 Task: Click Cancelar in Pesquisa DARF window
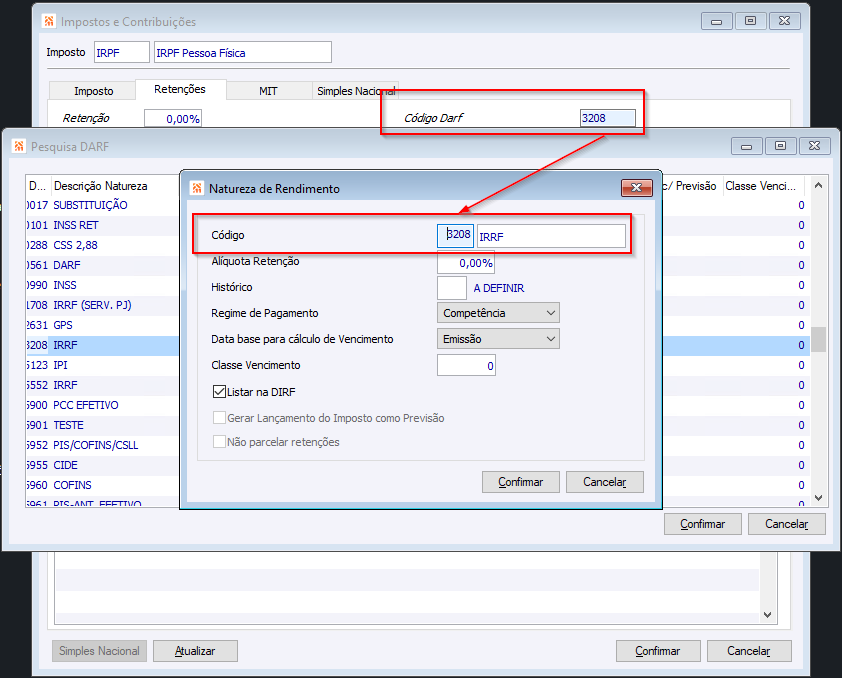pyautogui.click(x=787, y=524)
